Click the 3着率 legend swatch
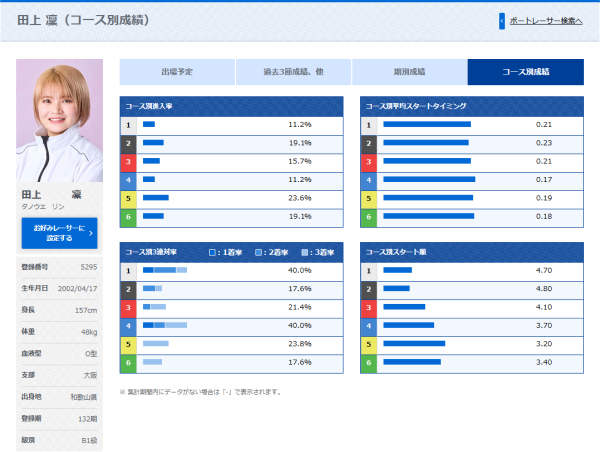Screen dimensions: 600x452 coord(305,253)
